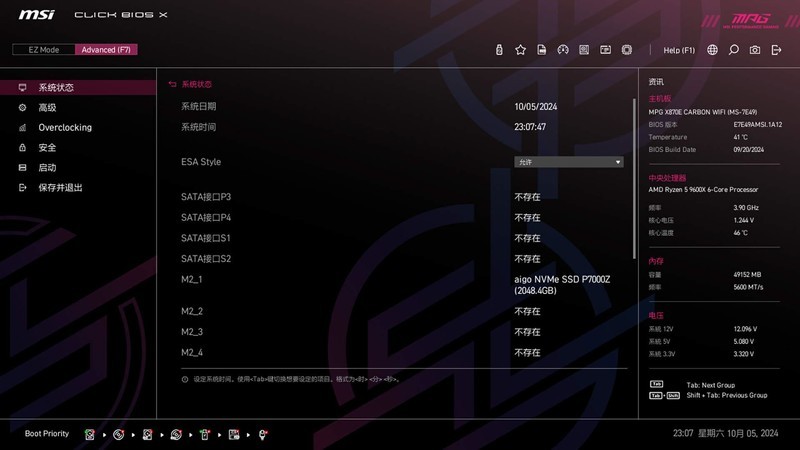Open the 保存并退出 sidebar menu

pyautogui.click(x=78, y=187)
